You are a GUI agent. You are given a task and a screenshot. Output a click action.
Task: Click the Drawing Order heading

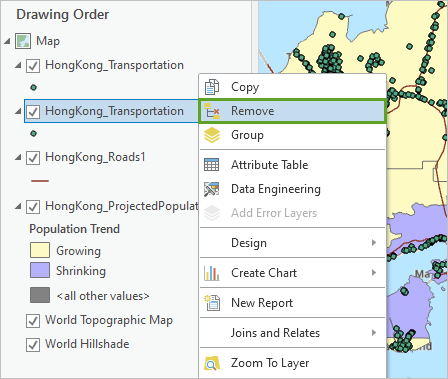63,14
